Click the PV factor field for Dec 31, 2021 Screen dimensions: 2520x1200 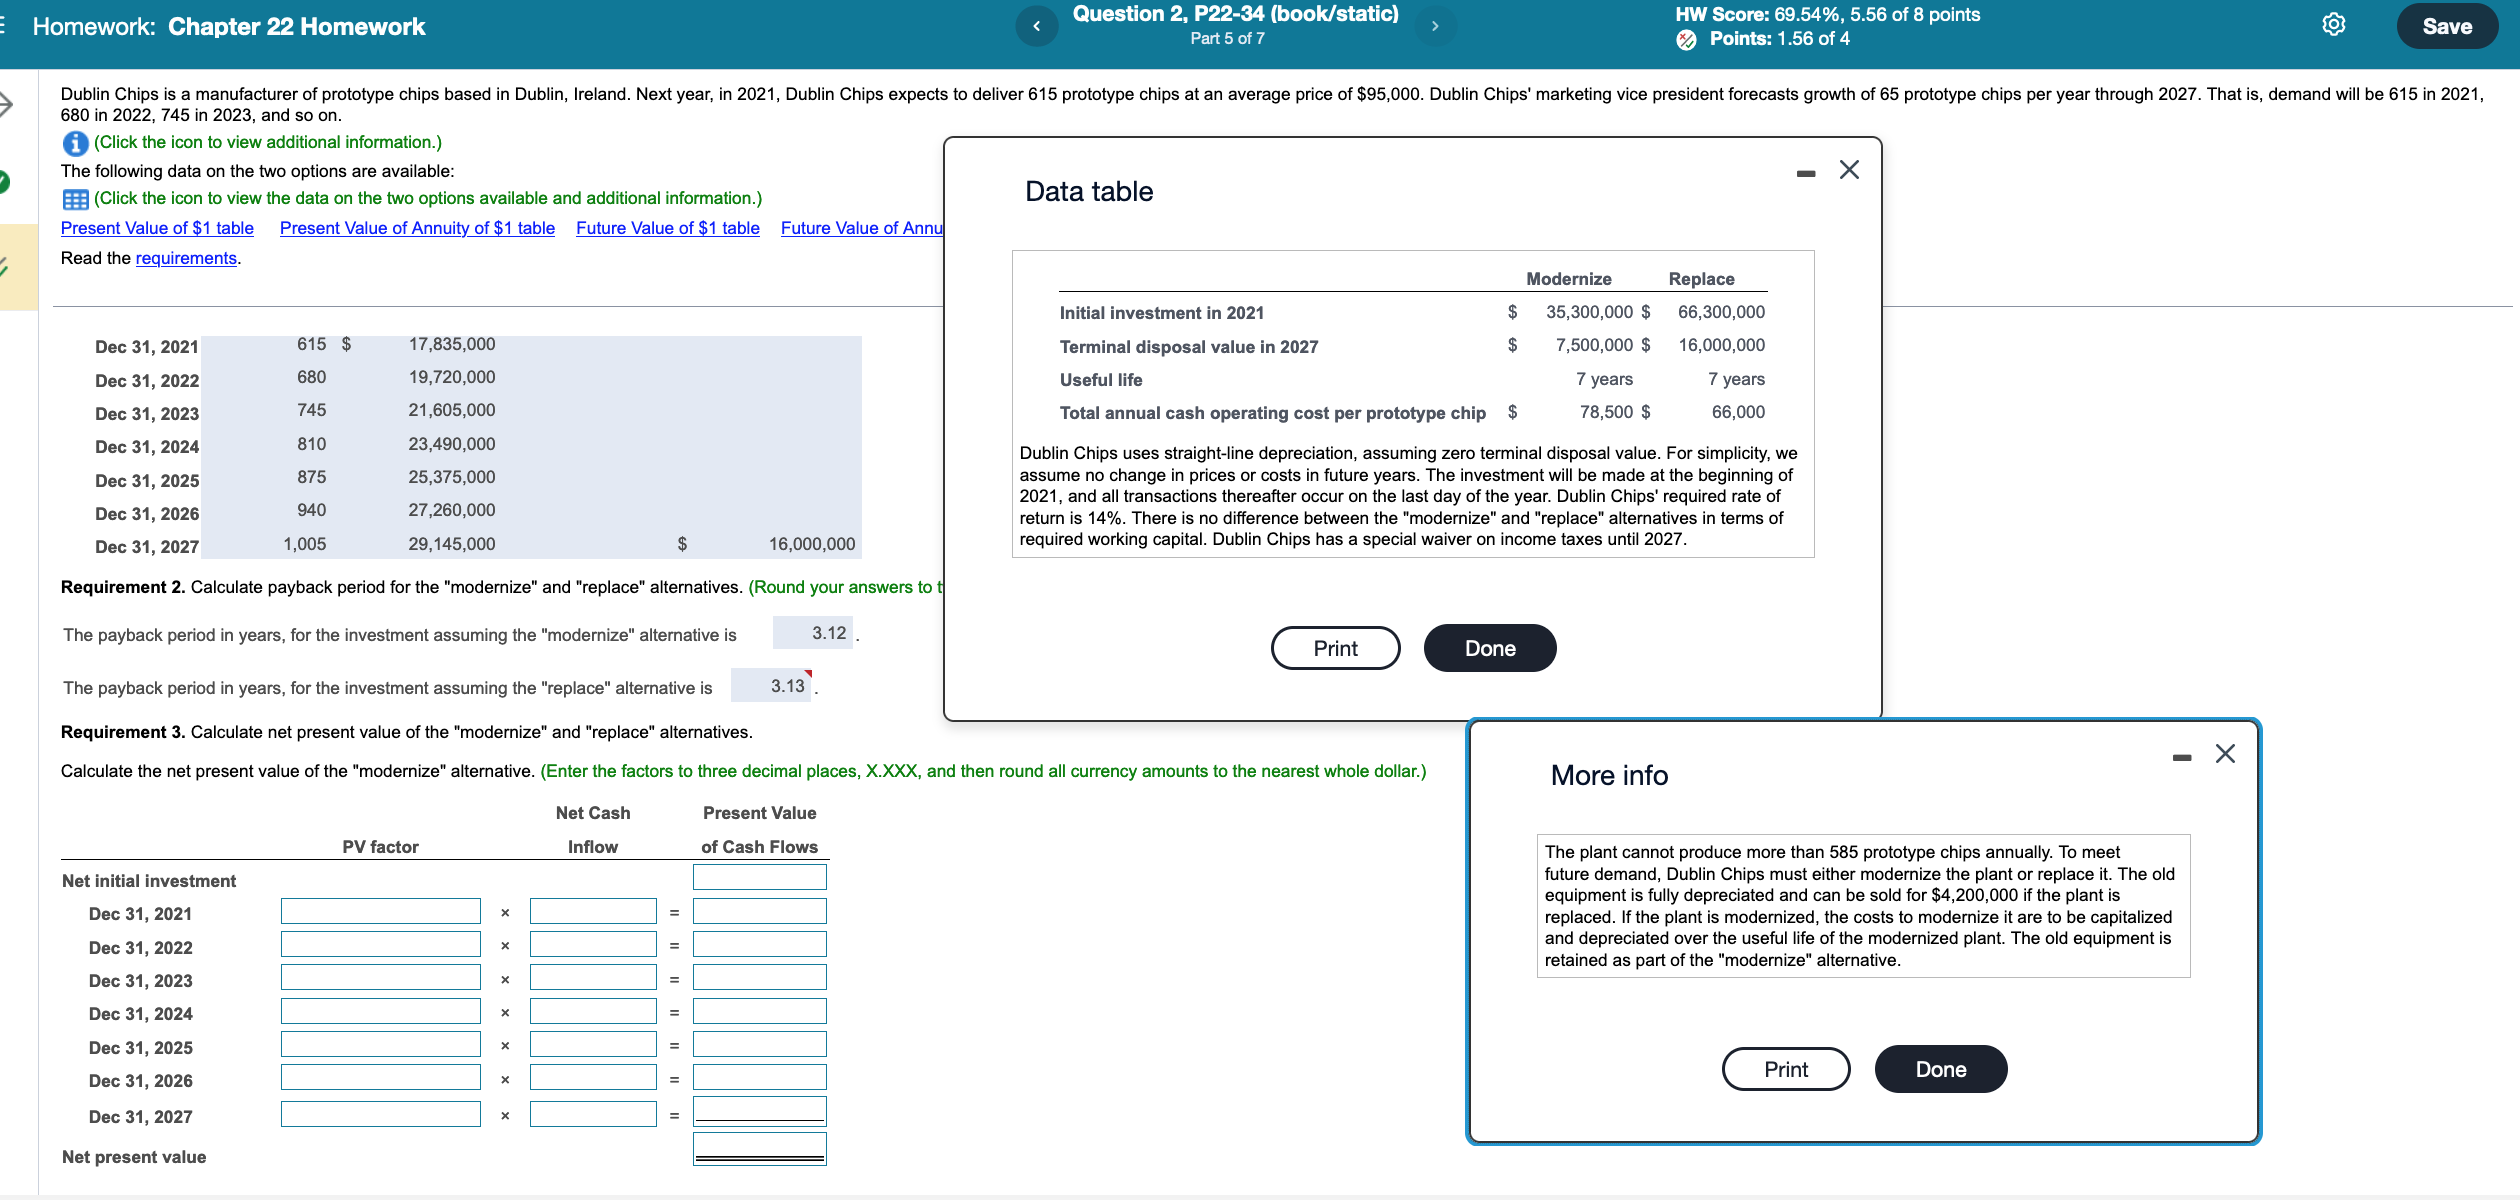coord(380,911)
